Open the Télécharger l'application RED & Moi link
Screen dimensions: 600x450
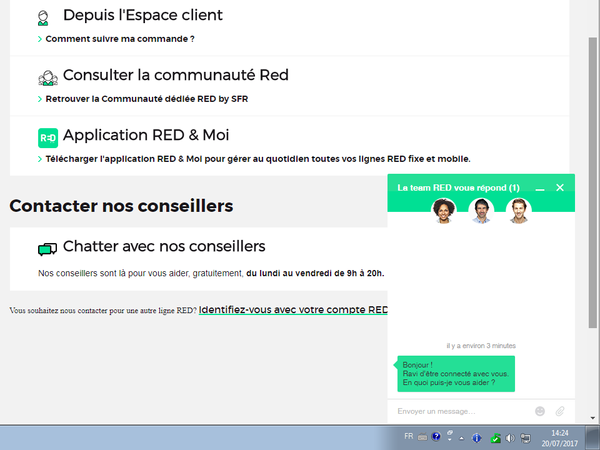coord(258,159)
